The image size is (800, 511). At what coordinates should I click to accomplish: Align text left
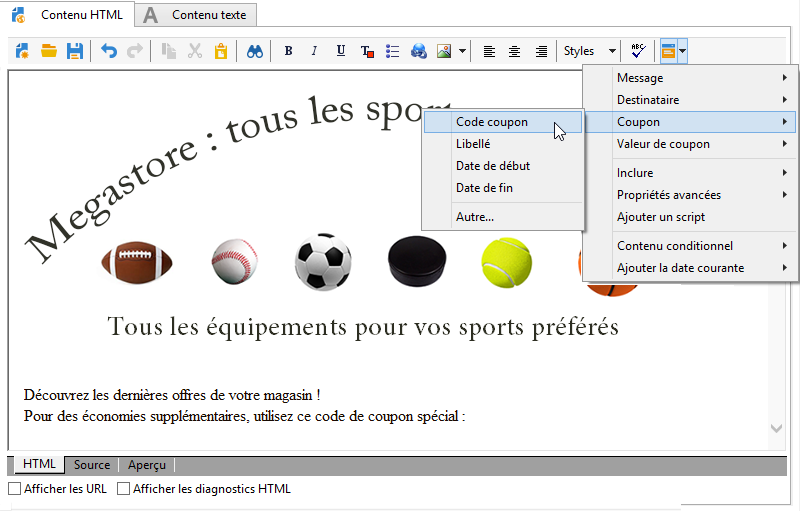pyautogui.click(x=489, y=51)
